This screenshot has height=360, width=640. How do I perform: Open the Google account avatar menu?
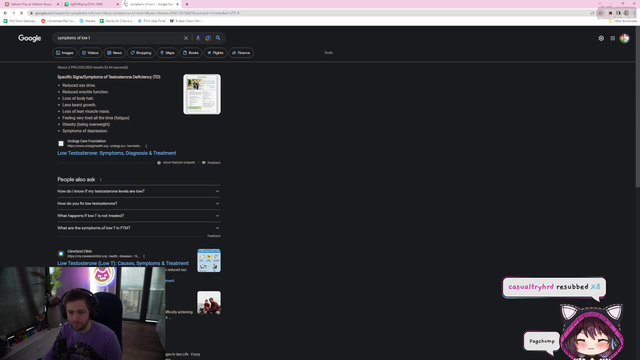[x=624, y=38]
